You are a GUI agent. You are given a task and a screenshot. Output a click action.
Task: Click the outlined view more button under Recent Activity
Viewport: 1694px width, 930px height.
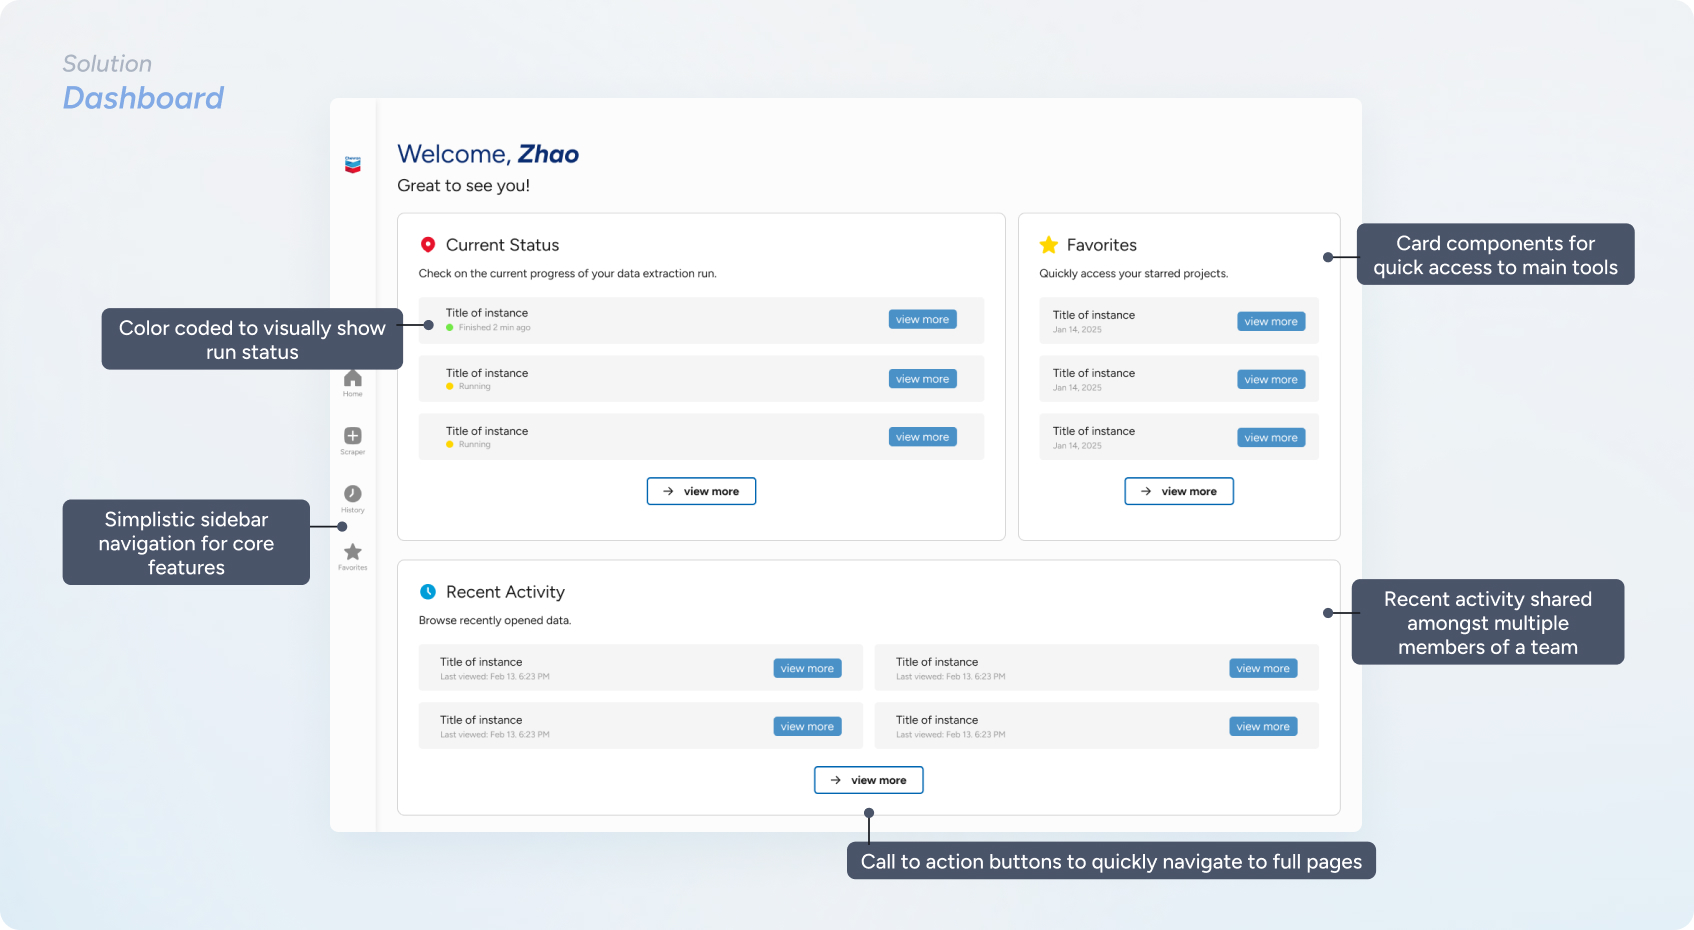pos(868,780)
